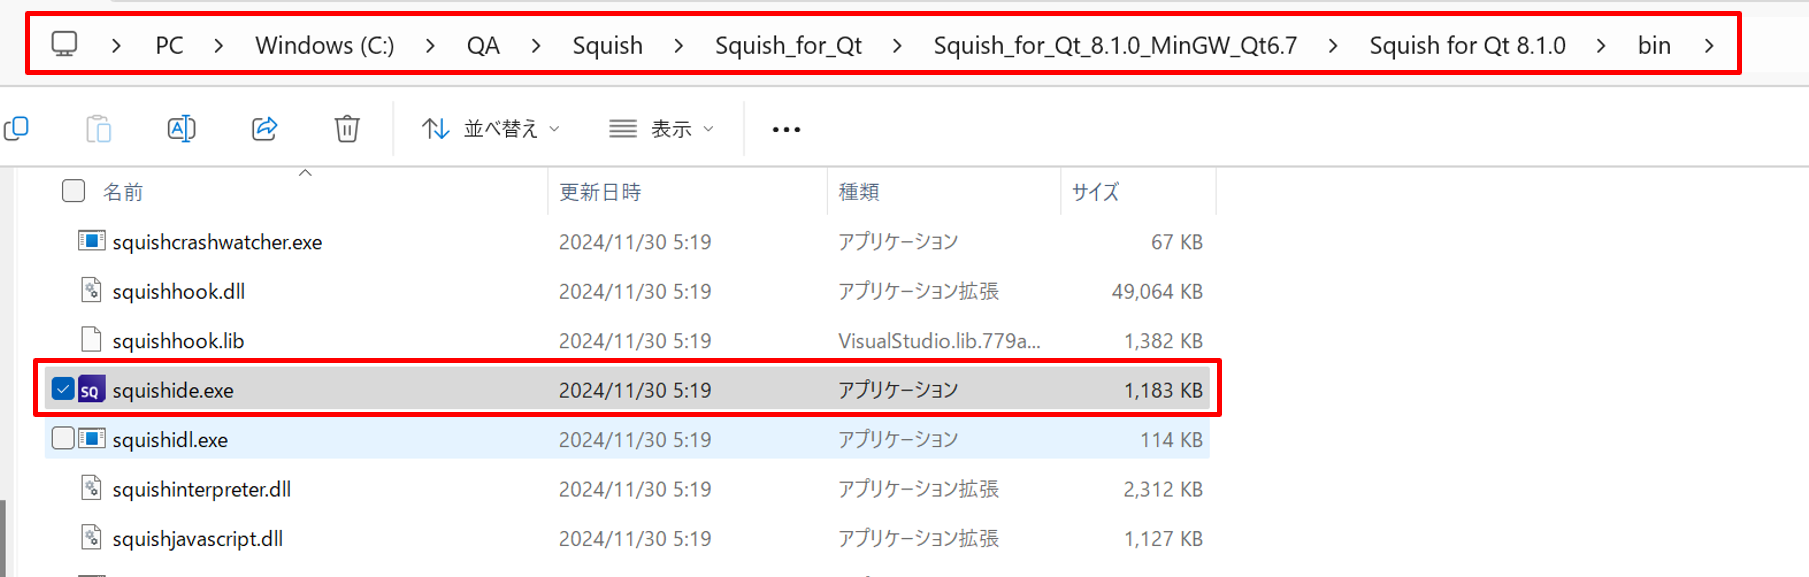This screenshot has height=577, width=1809.
Task: Uncheck the squishide.exe checkbox
Action: point(62,389)
